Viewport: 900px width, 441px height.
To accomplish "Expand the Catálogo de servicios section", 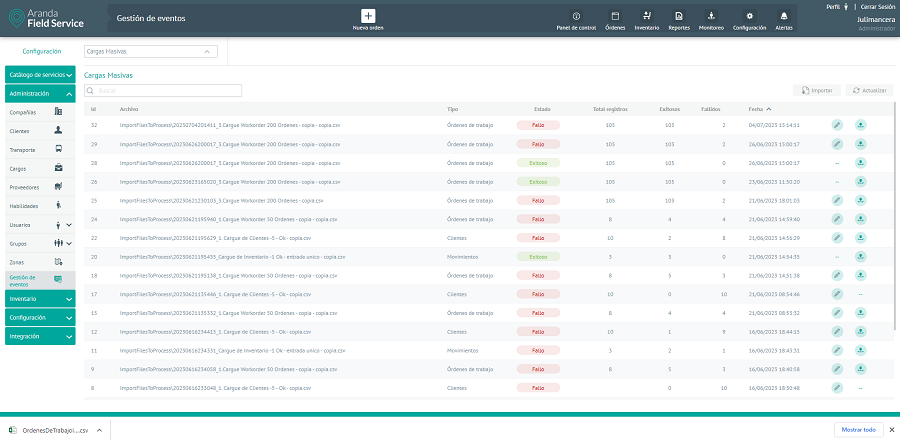I will pos(40,75).
